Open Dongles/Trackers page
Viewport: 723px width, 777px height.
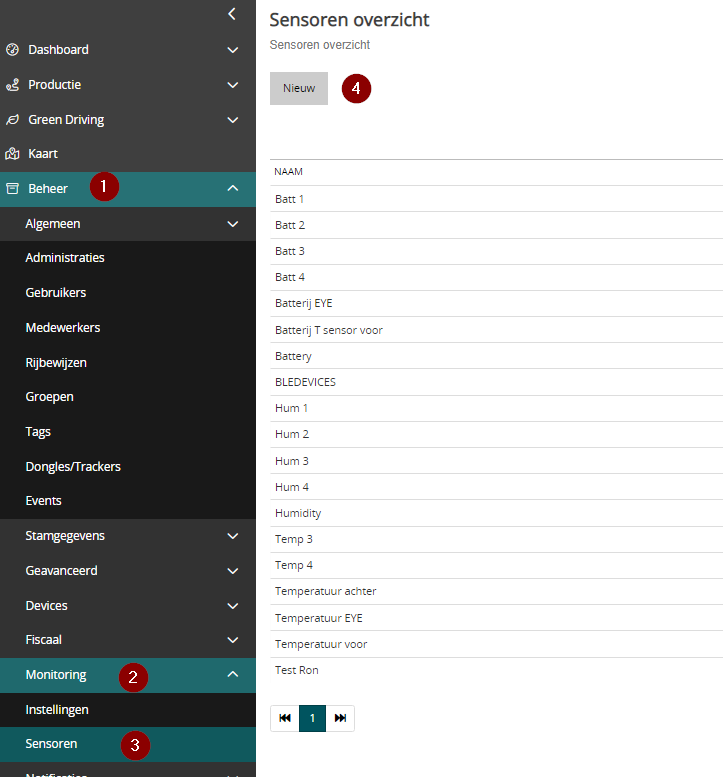tap(128, 466)
